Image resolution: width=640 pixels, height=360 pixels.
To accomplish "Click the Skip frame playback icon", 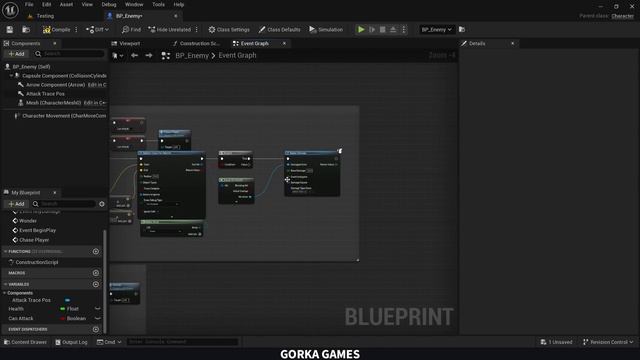I will click(372, 29).
